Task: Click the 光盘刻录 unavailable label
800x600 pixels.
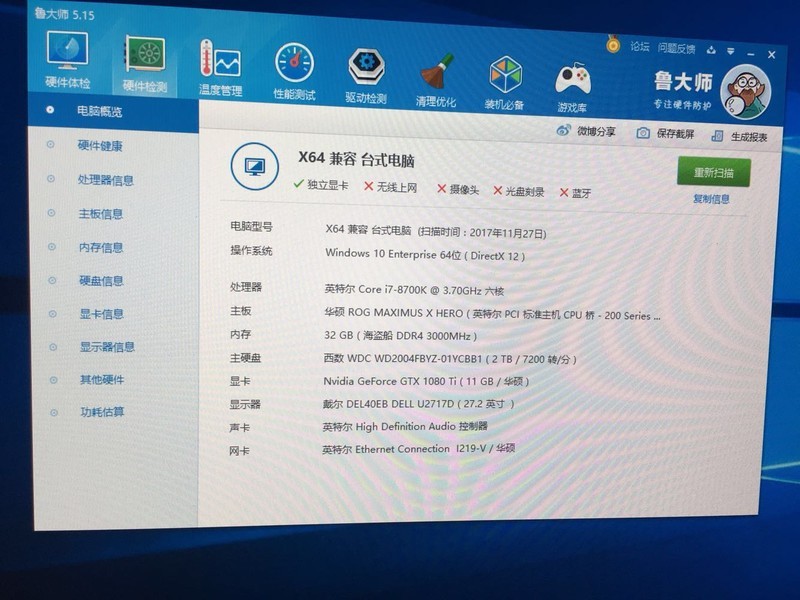Action: pos(518,191)
